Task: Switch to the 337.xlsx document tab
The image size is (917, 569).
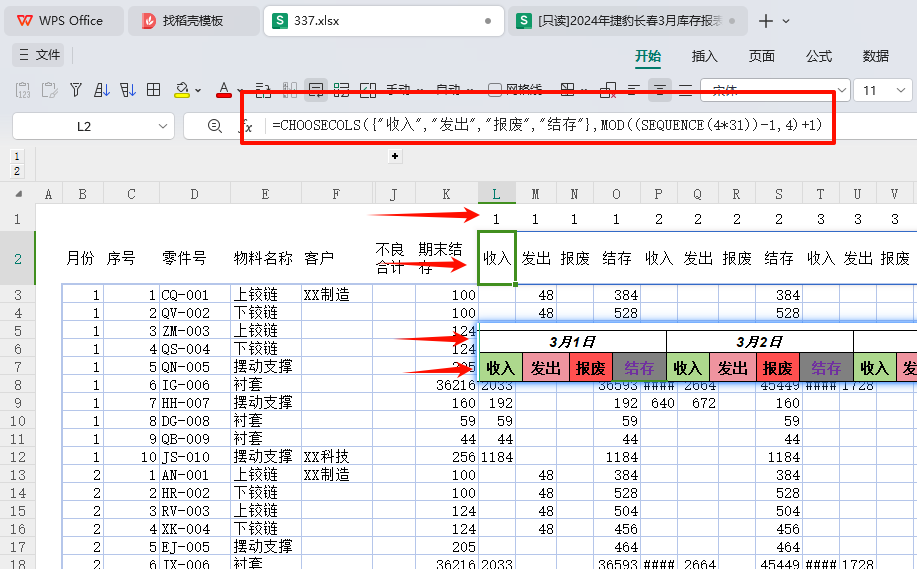Action: 384,21
